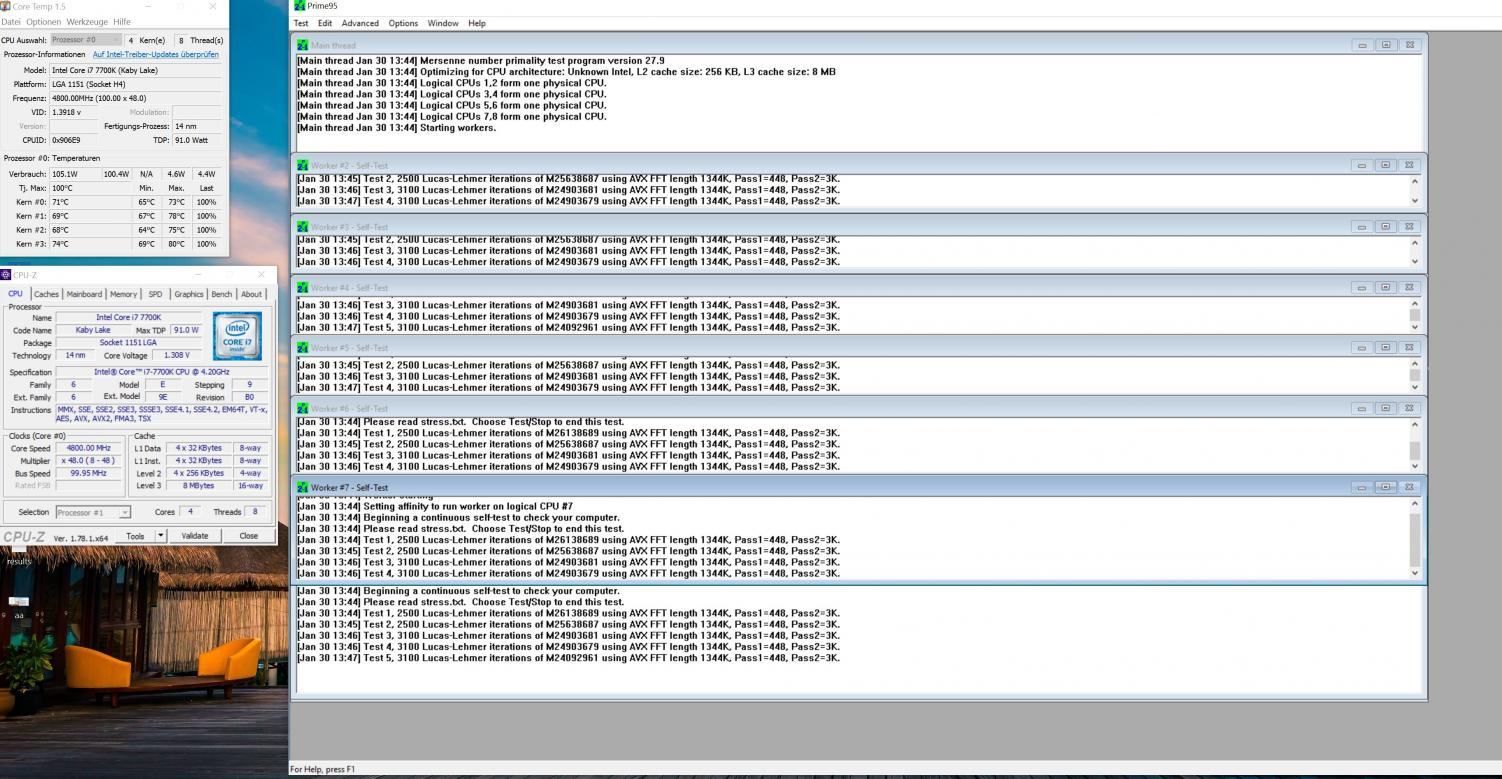Click the CPU-Z title bar icon
Viewport: 1502px width, 779px height.
6,275
